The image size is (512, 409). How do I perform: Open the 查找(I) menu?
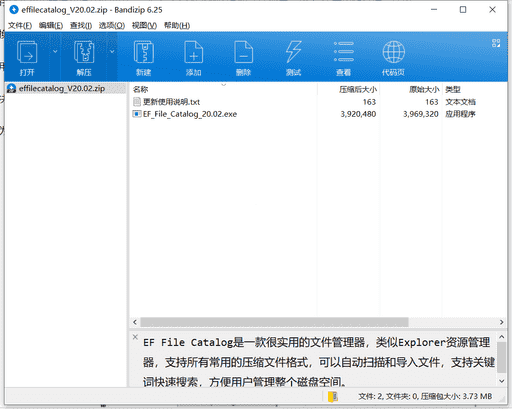pos(81,25)
